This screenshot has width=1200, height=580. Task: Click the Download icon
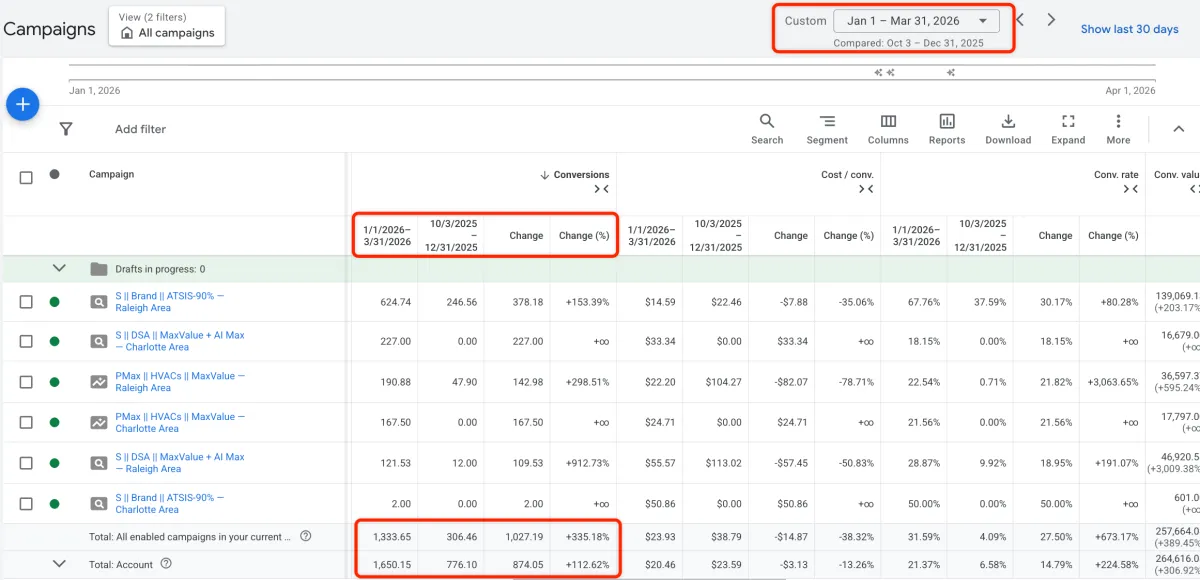pos(1008,129)
